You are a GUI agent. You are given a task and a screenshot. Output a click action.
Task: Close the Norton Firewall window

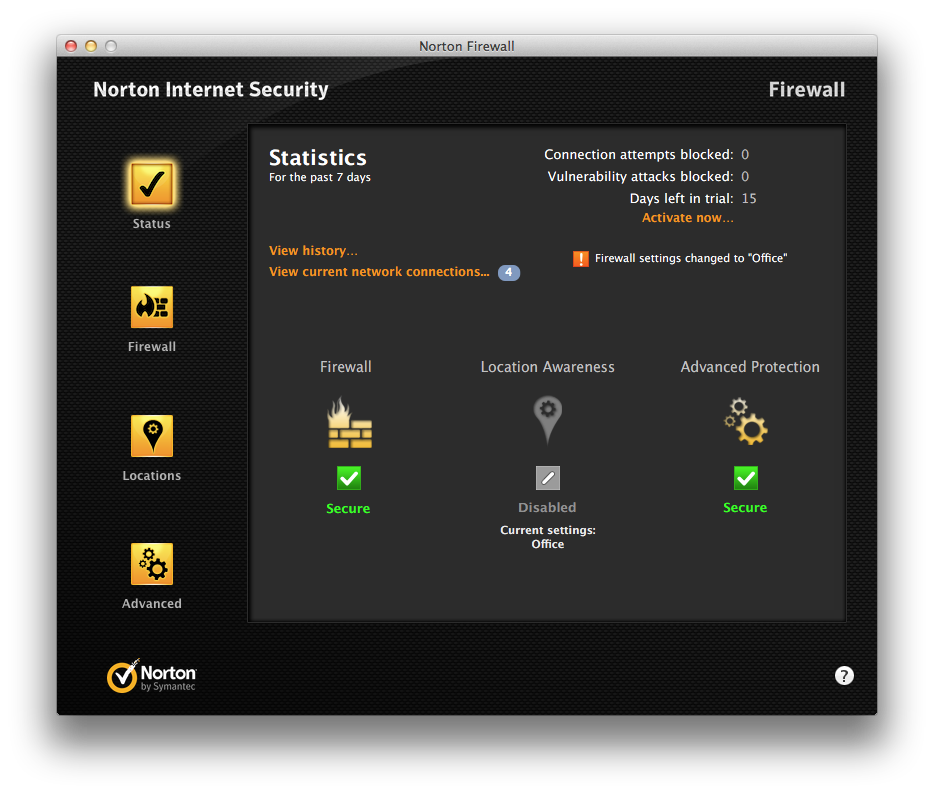(x=71, y=46)
